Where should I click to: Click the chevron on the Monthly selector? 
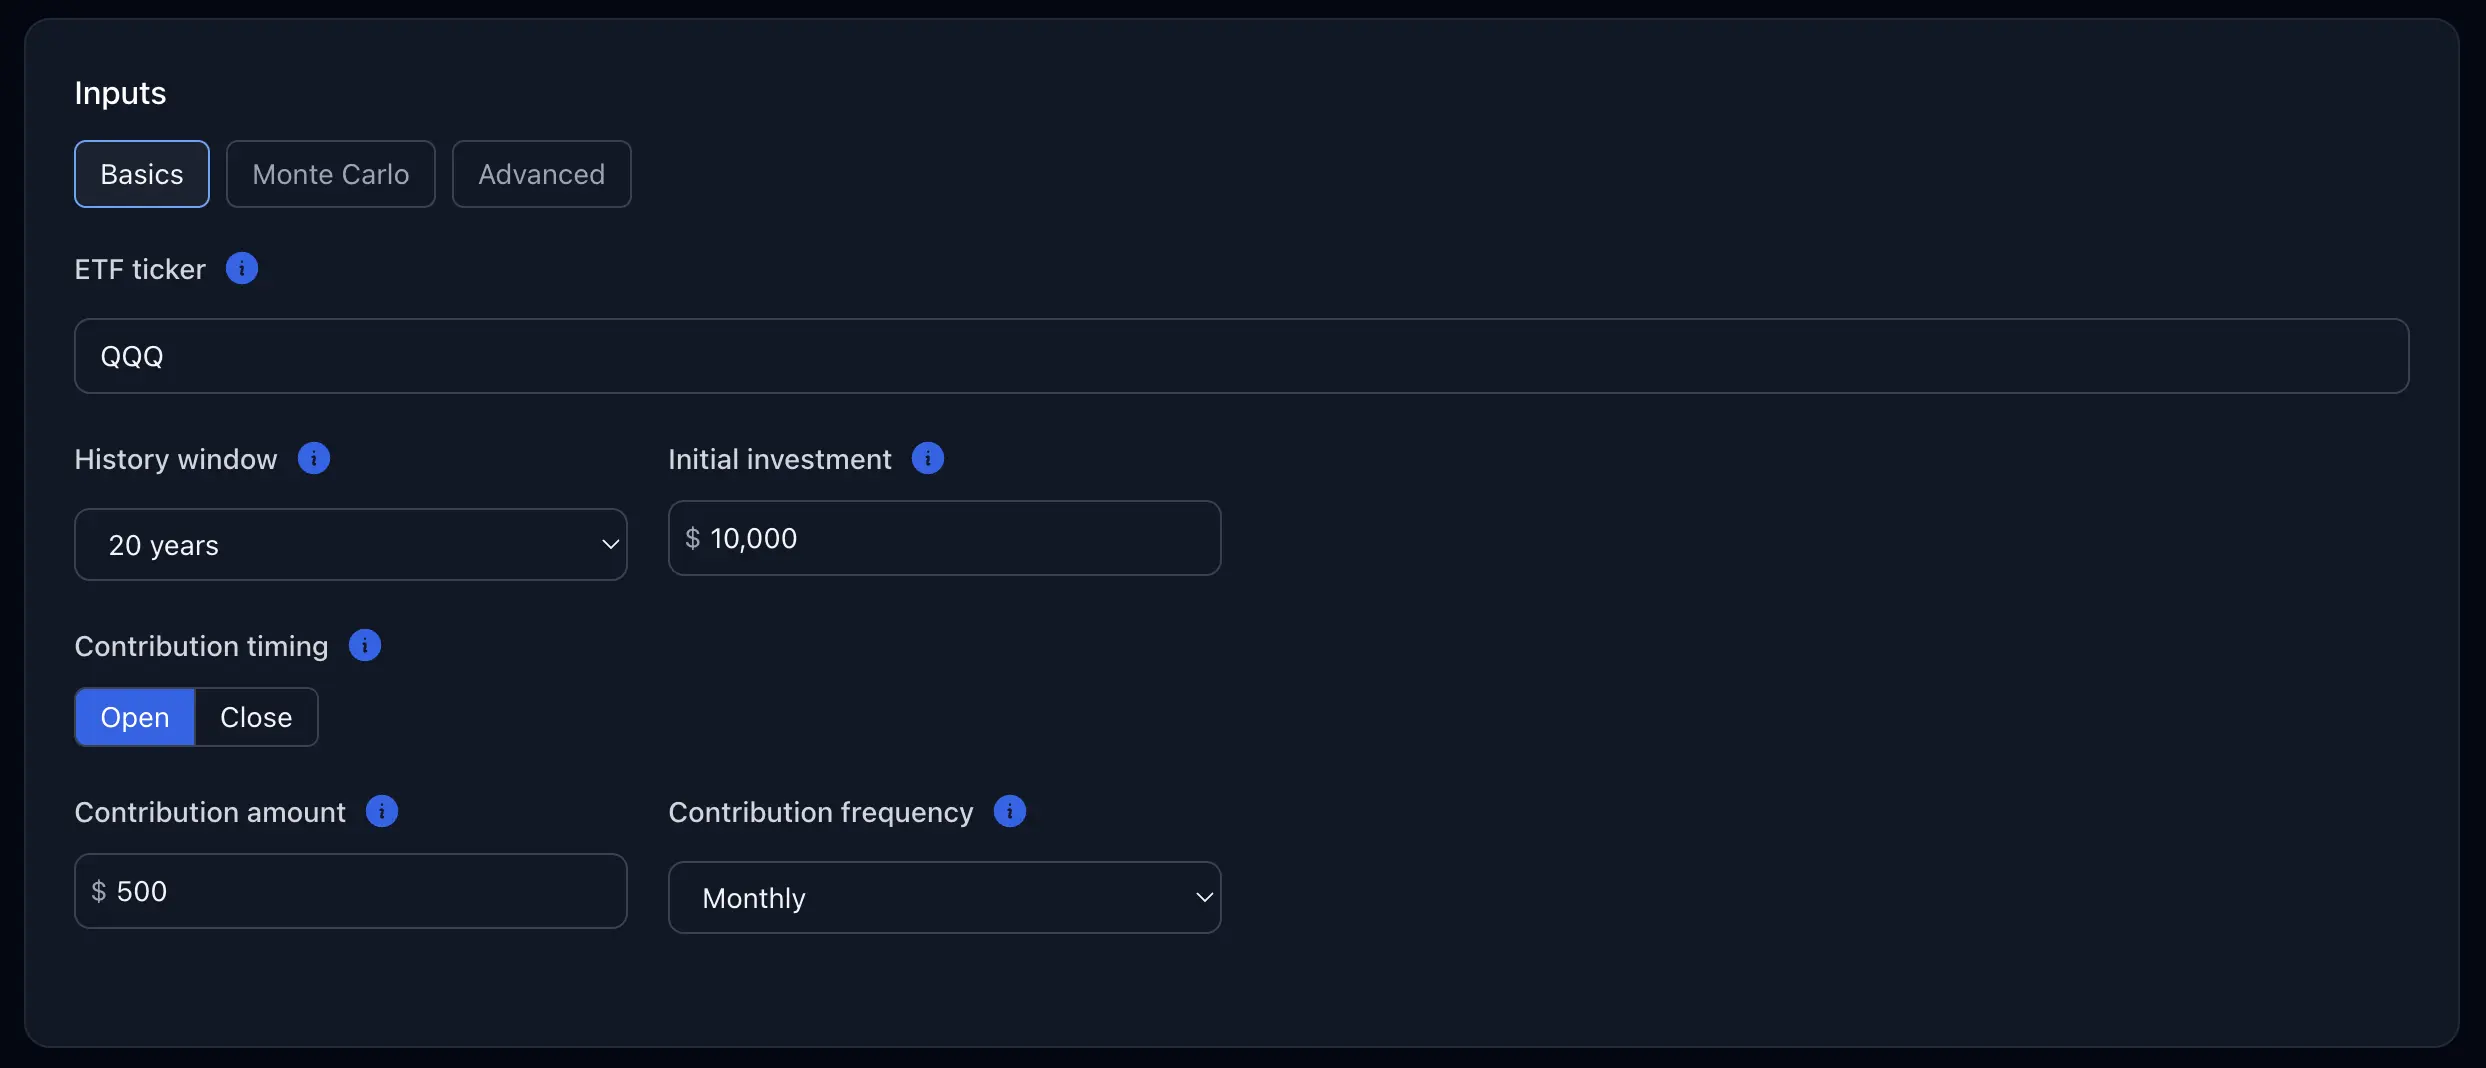click(x=1204, y=898)
